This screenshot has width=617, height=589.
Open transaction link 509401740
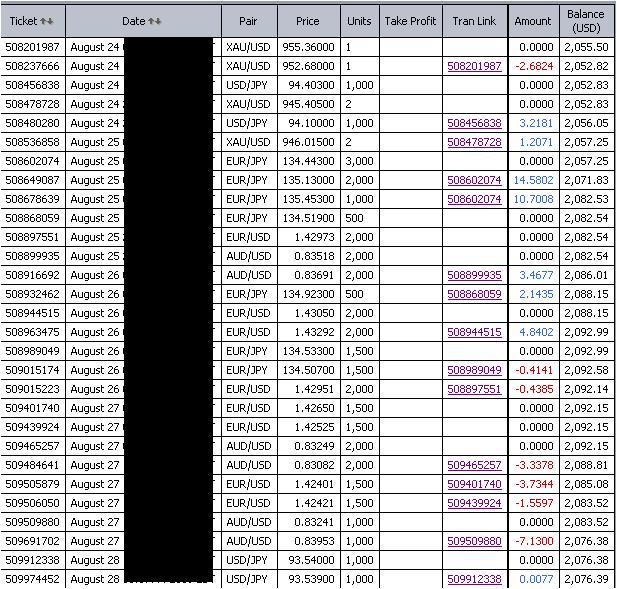(x=475, y=484)
